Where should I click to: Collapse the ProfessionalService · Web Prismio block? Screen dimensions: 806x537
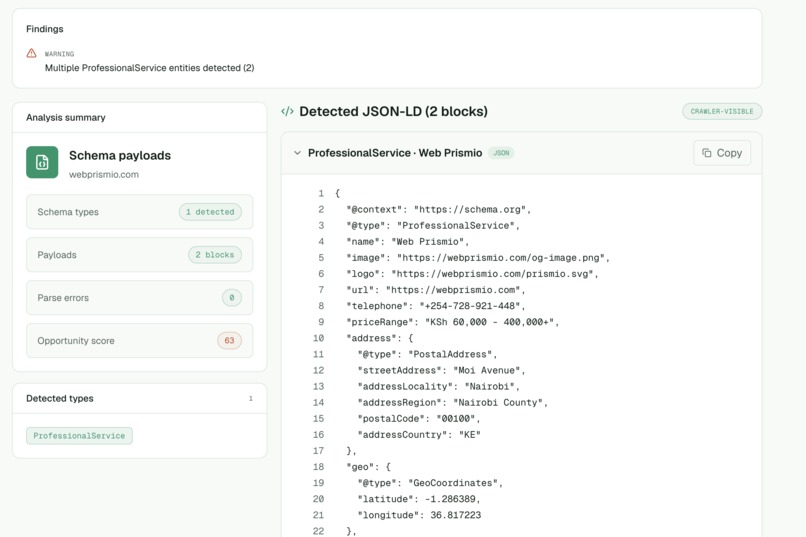pyautogui.click(x=297, y=153)
